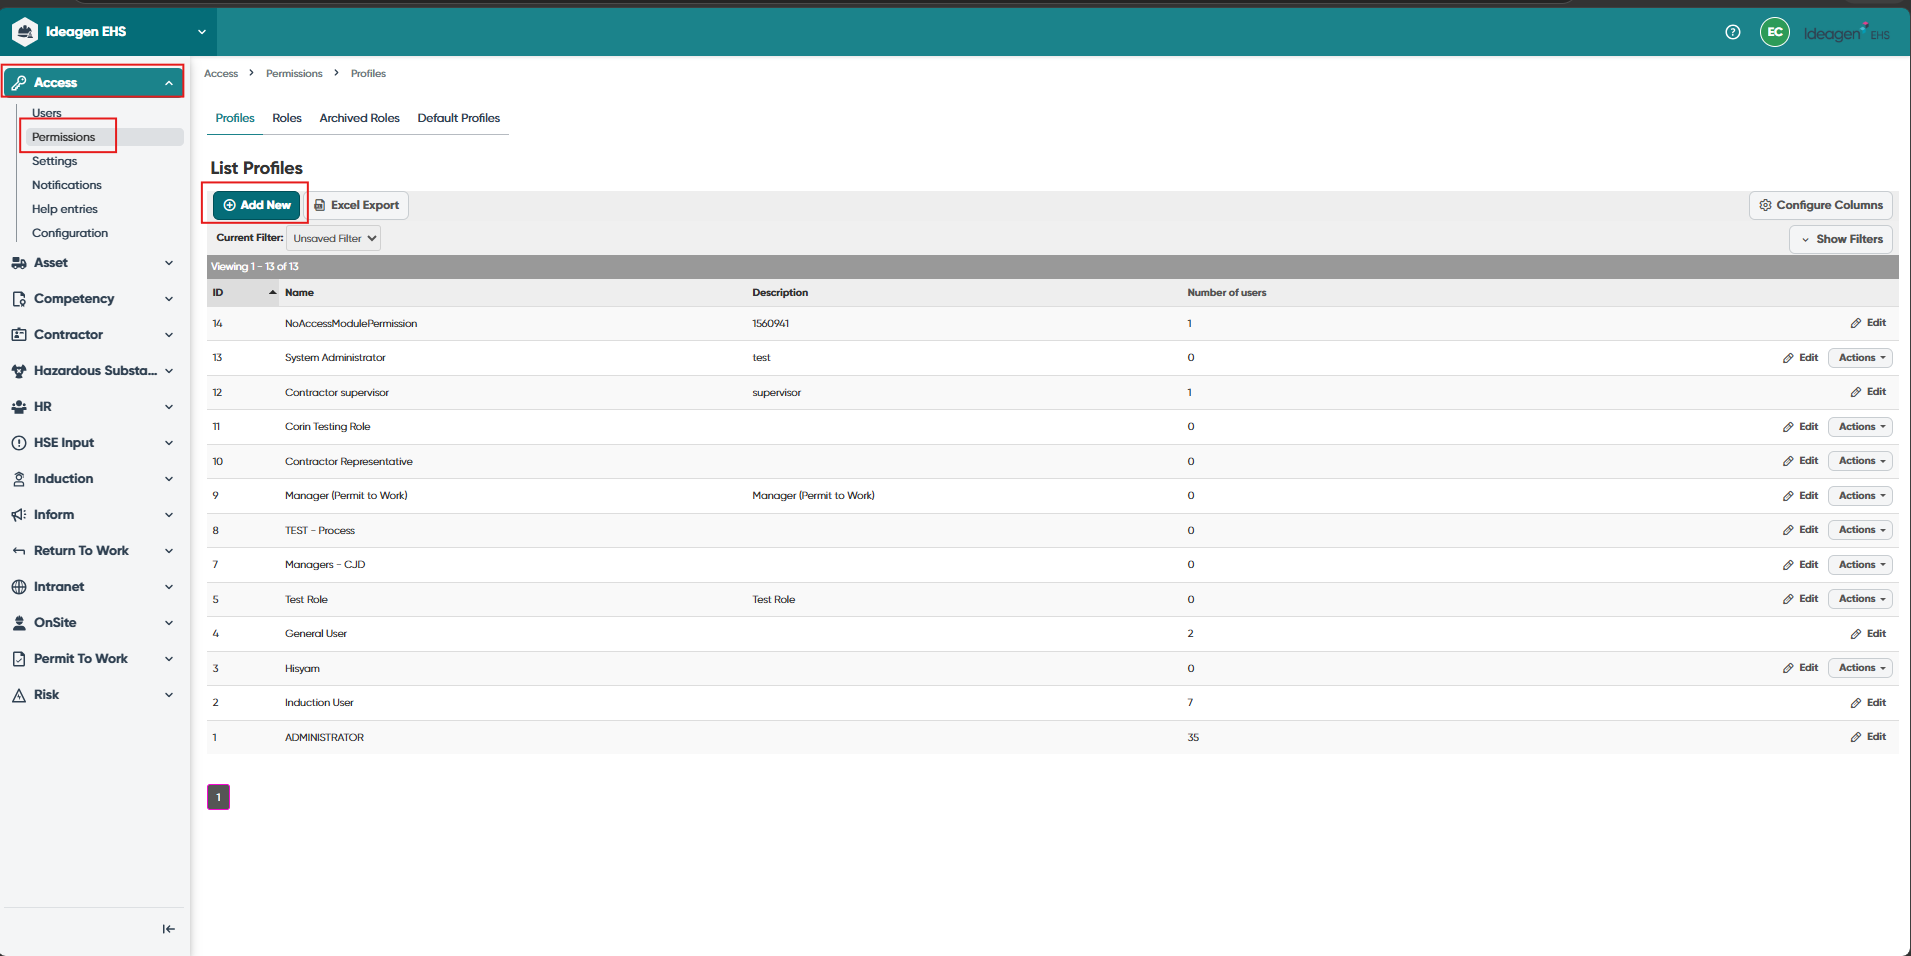Collapse the sidebar using the bottom arrow icon
1911x956 pixels.
click(x=168, y=929)
